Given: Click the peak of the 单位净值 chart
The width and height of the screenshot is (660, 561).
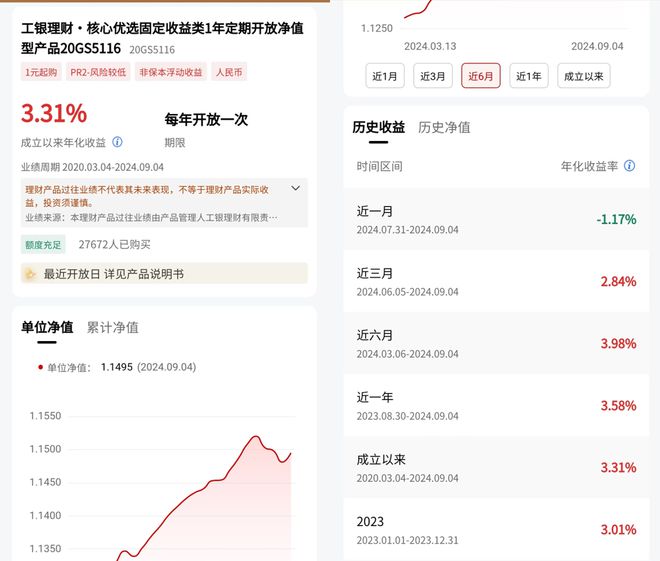Looking at the screenshot, I should [x=255, y=437].
